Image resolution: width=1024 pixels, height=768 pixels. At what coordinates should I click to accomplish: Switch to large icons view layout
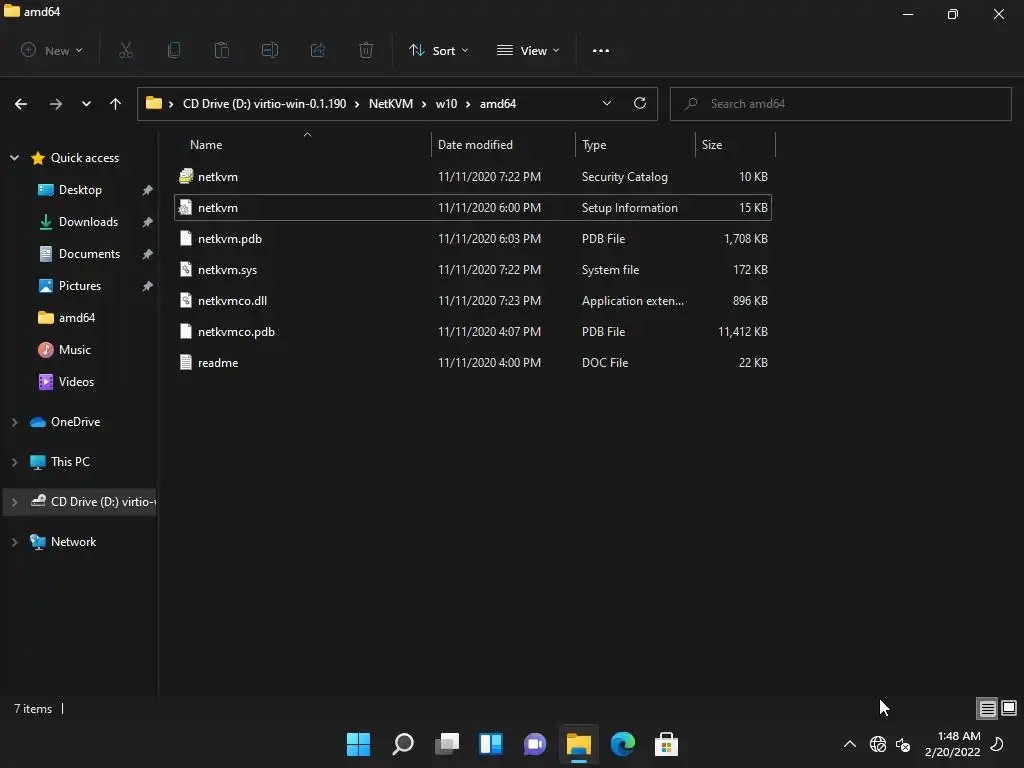1009,708
